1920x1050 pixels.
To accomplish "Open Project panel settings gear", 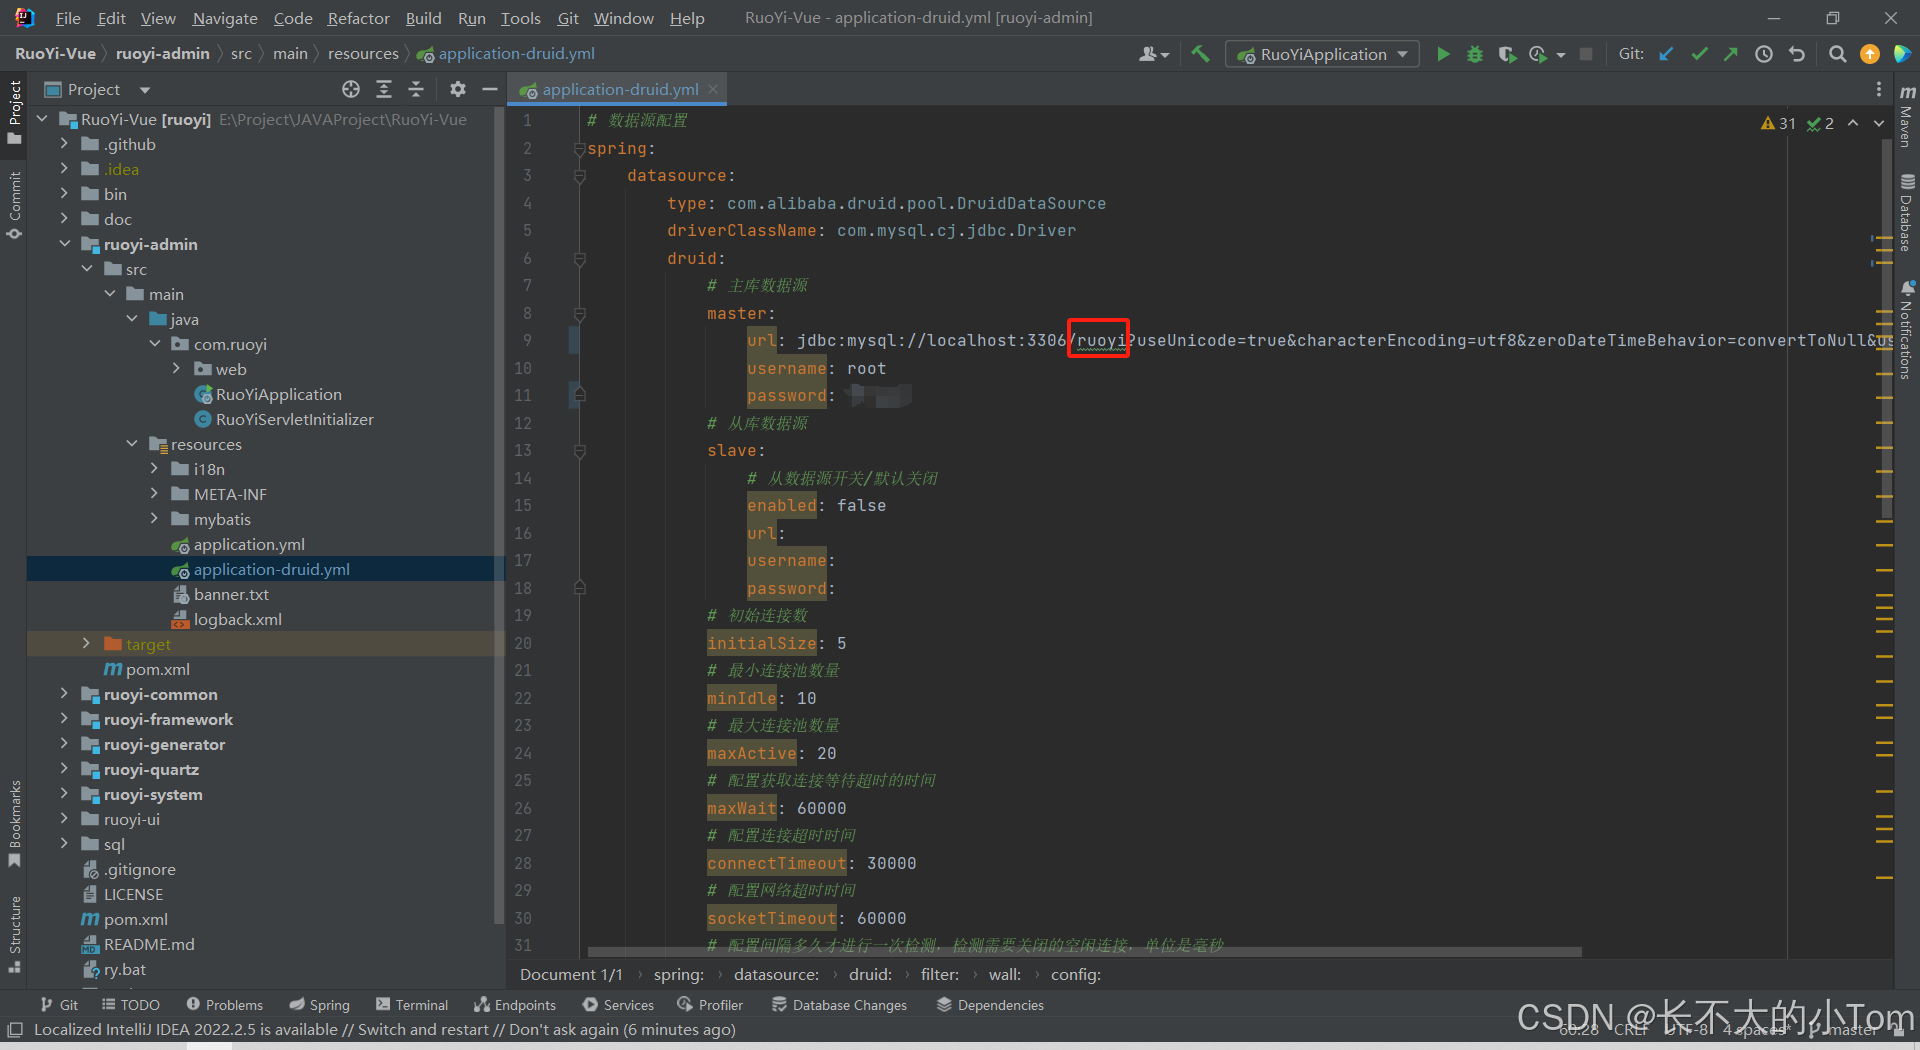I will point(458,89).
